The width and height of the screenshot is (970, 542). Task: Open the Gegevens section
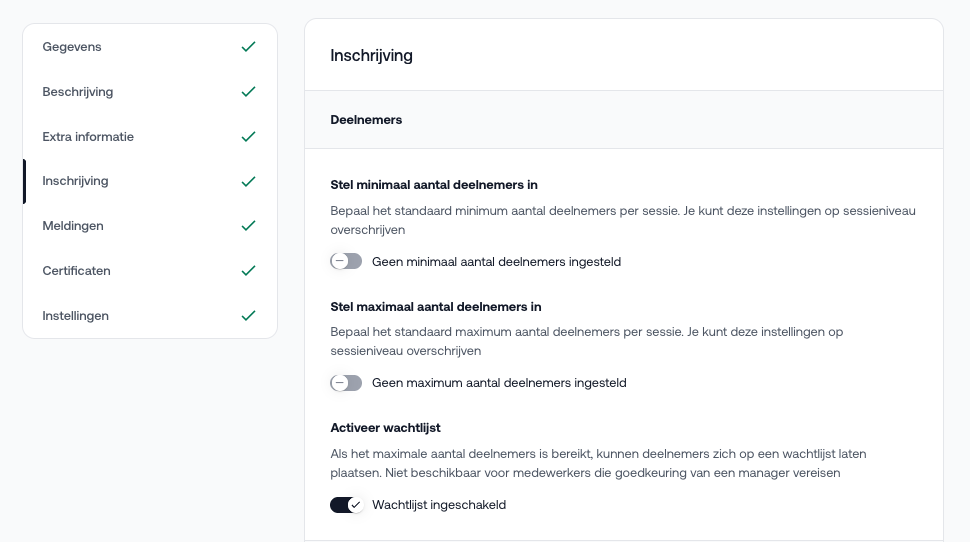72,47
